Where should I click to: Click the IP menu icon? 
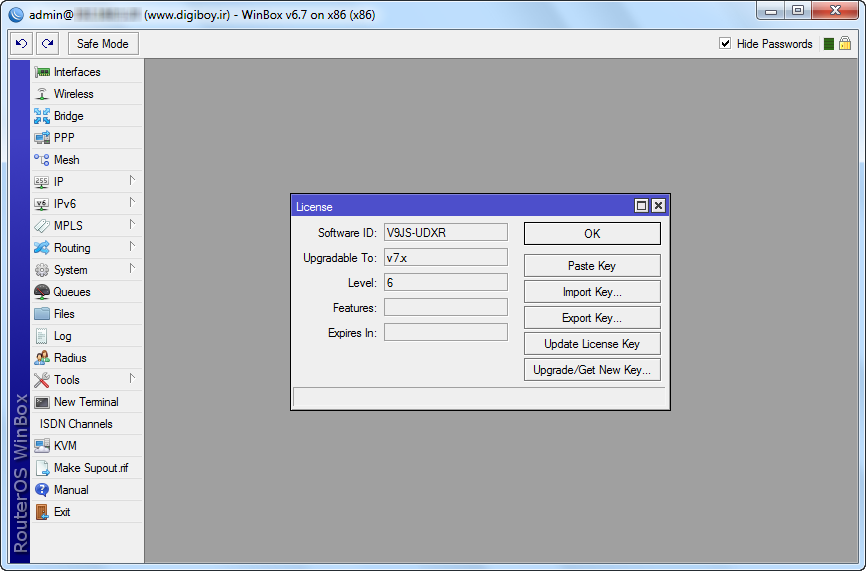point(42,182)
